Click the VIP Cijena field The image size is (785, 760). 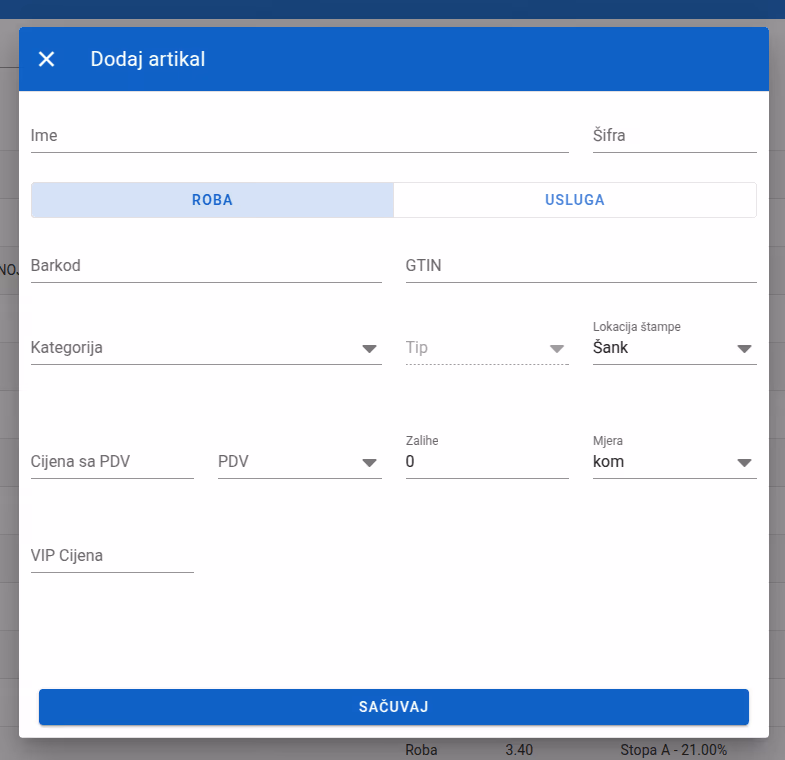tap(112, 556)
